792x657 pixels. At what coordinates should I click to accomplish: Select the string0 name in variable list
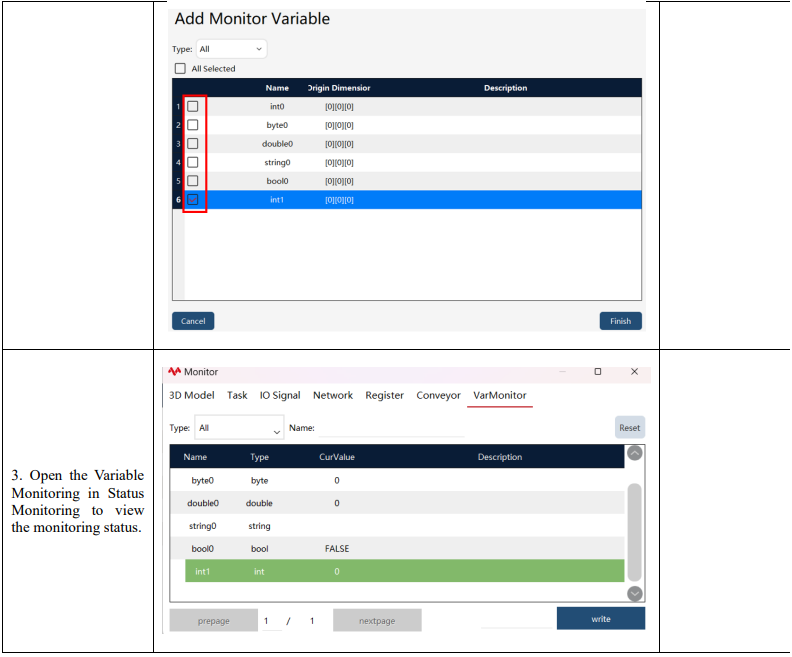(x=277, y=163)
